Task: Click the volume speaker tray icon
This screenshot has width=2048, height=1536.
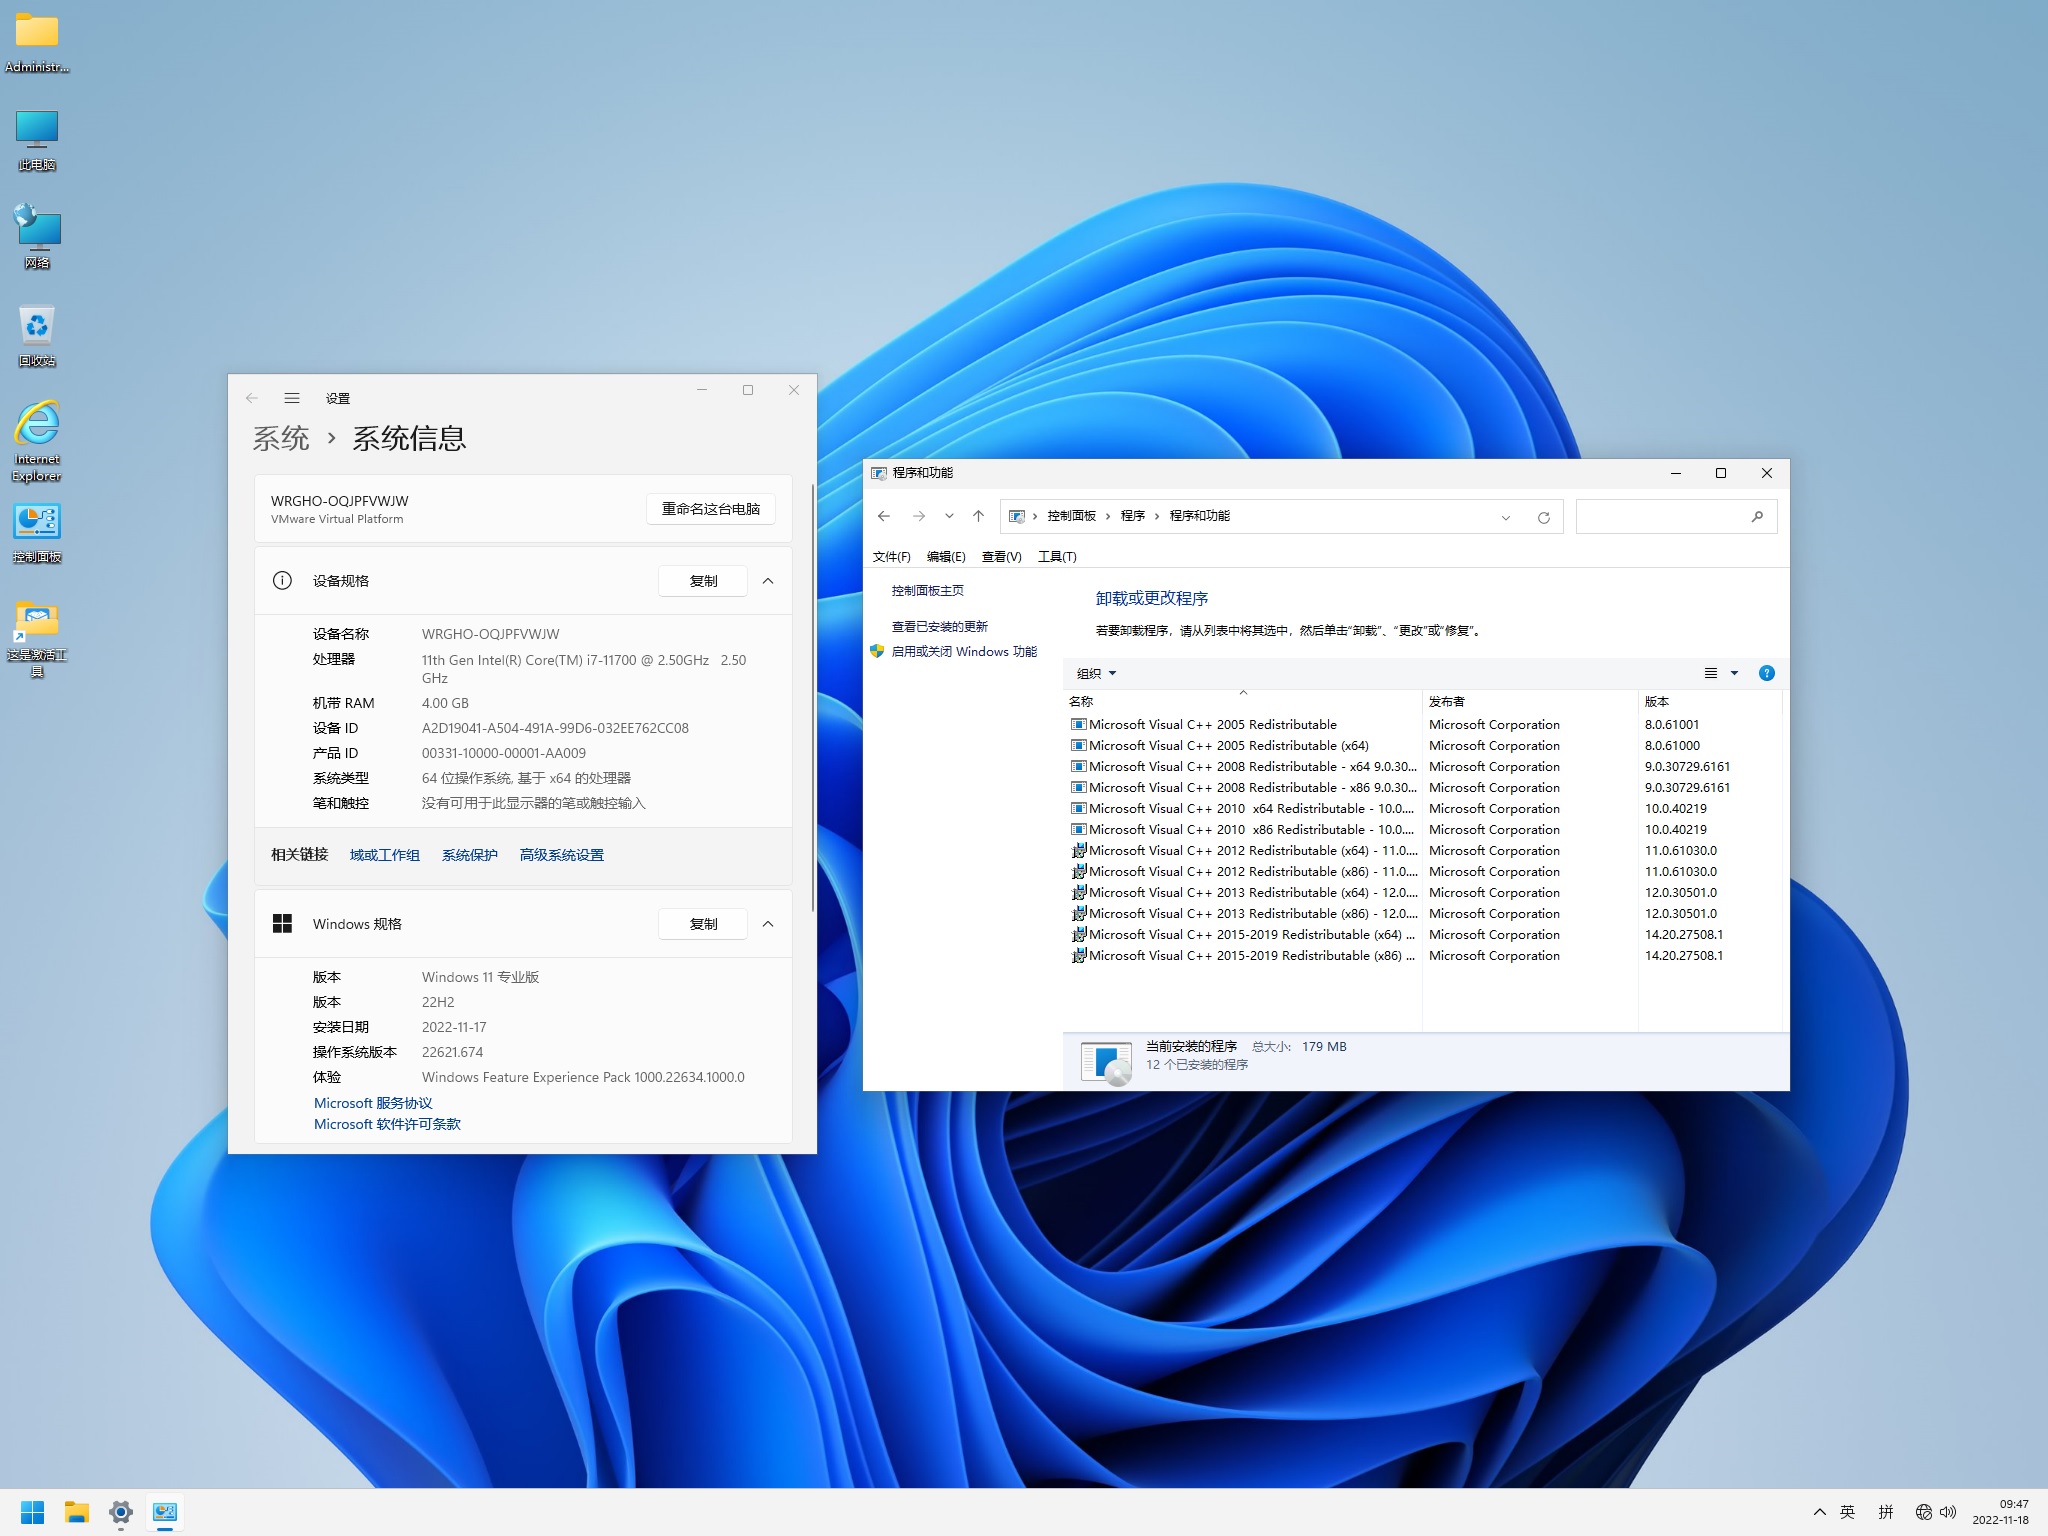Action: [x=1948, y=1512]
